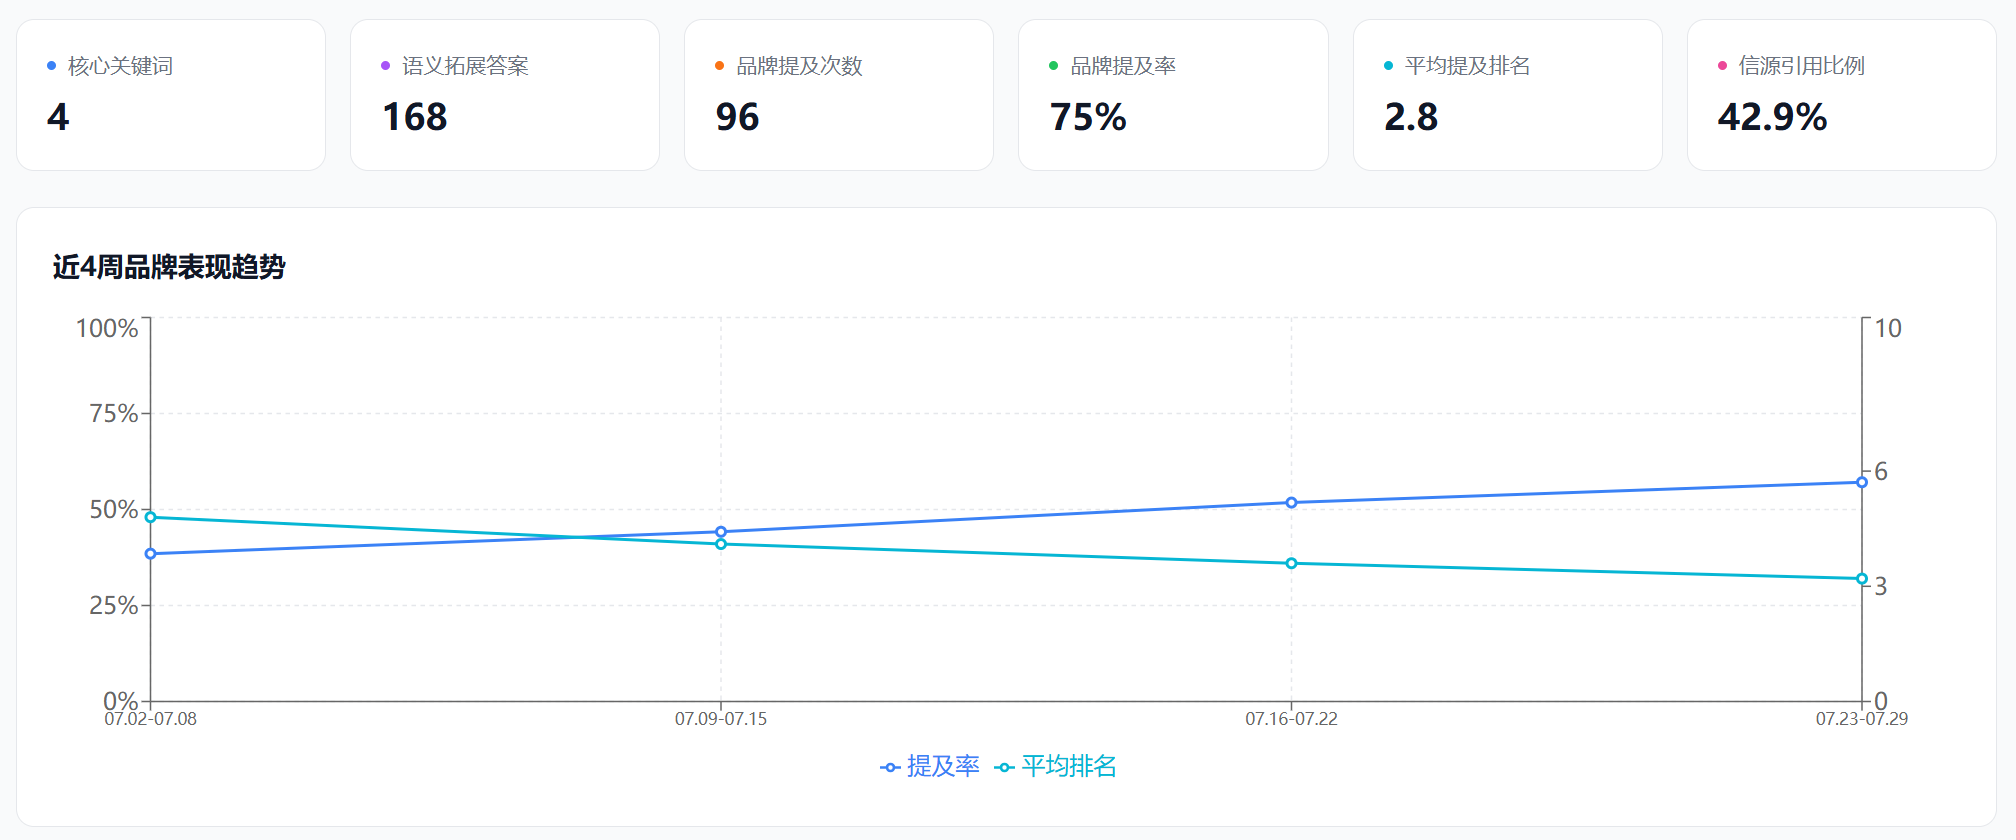2016x840 pixels.
Task: Toggle the 平均排名 legend series
Action: (x=1056, y=766)
